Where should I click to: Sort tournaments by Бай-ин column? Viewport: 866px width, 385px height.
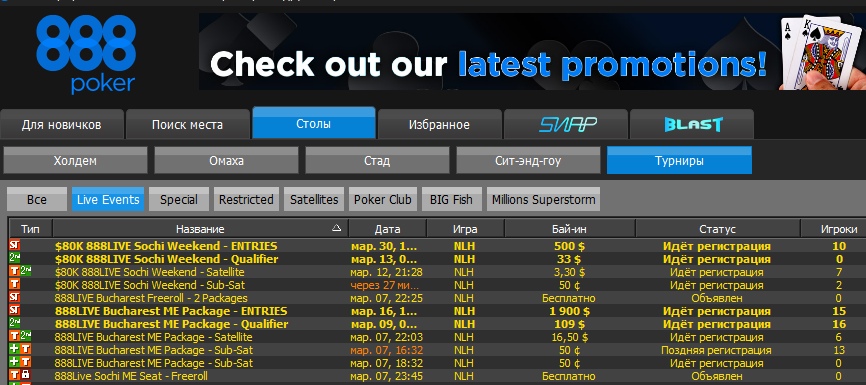(569, 229)
